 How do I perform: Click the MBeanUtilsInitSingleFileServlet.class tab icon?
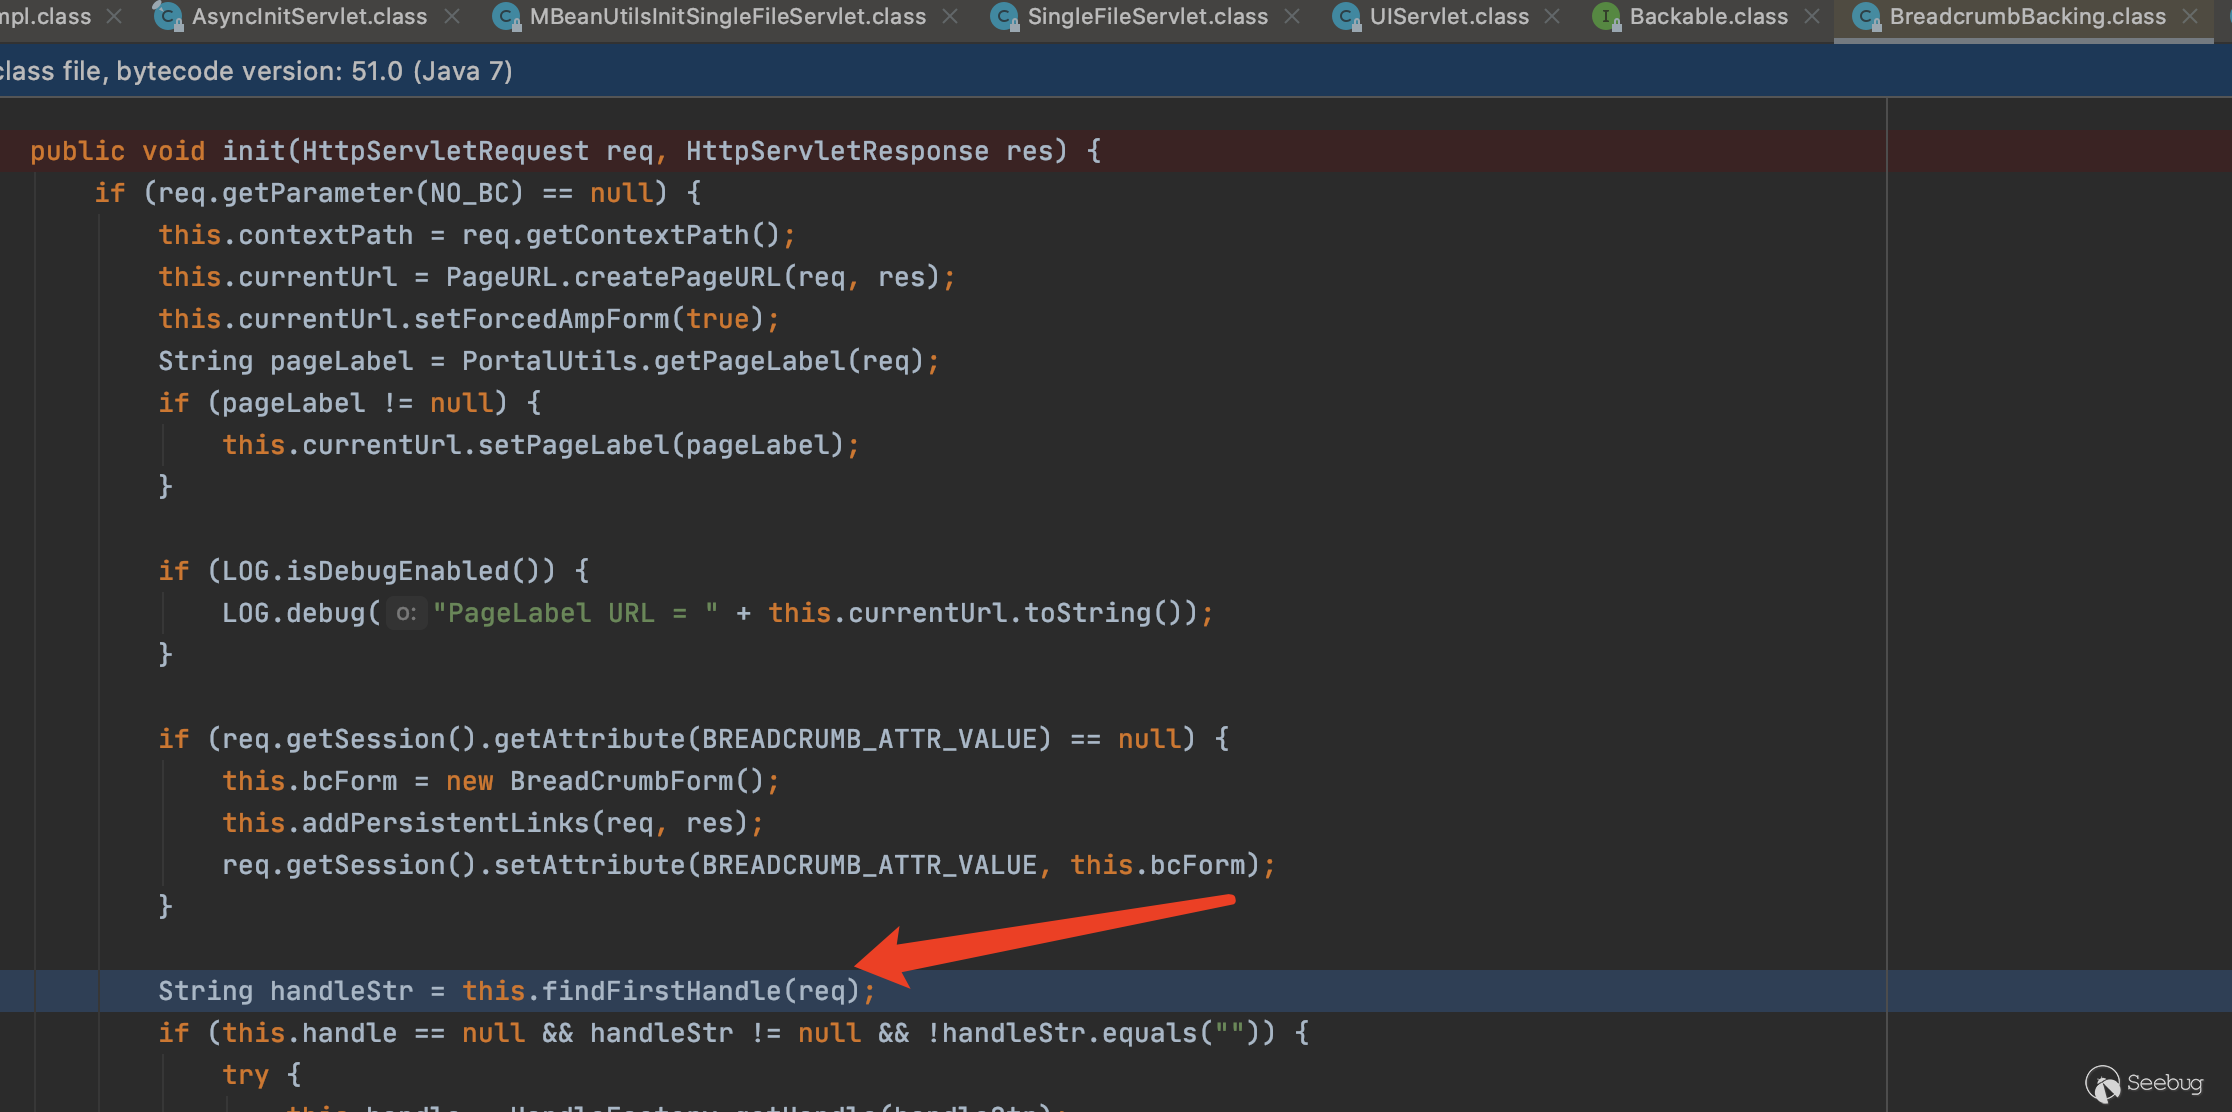pyautogui.click(x=506, y=16)
